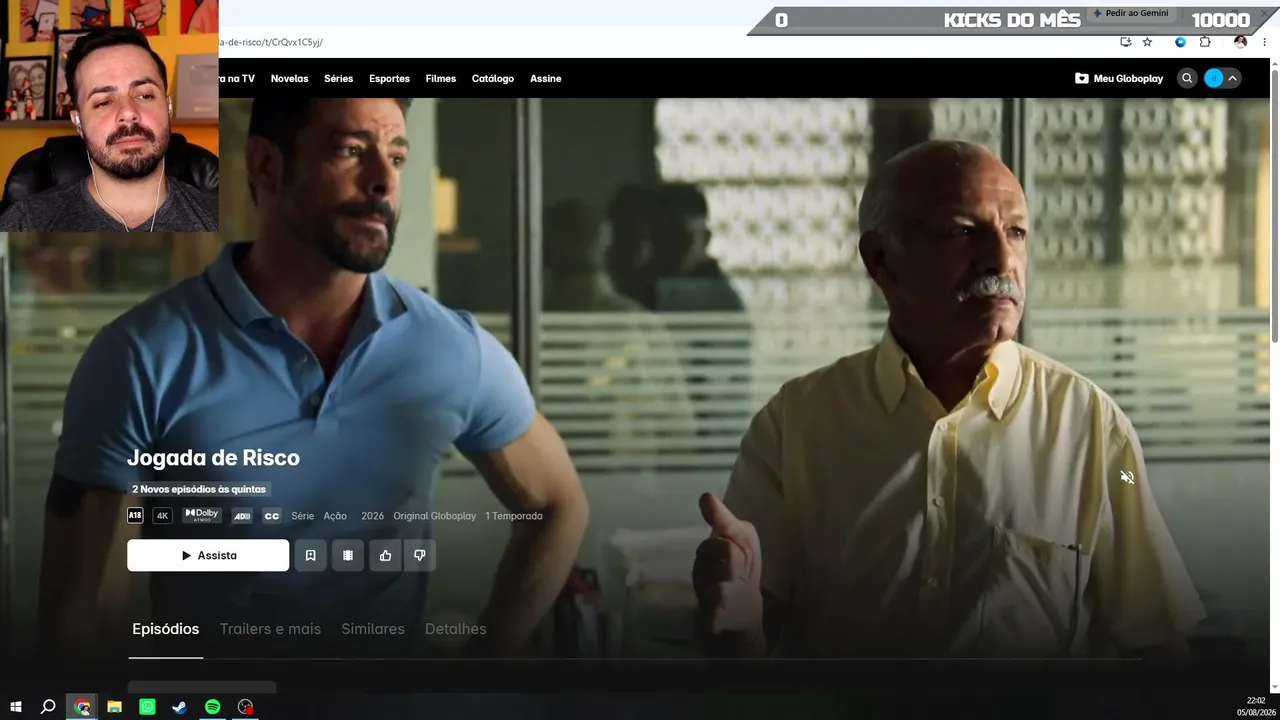Click the closed captions CC badge
Viewport: 1280px width, 720px height.
coord(271,516)
